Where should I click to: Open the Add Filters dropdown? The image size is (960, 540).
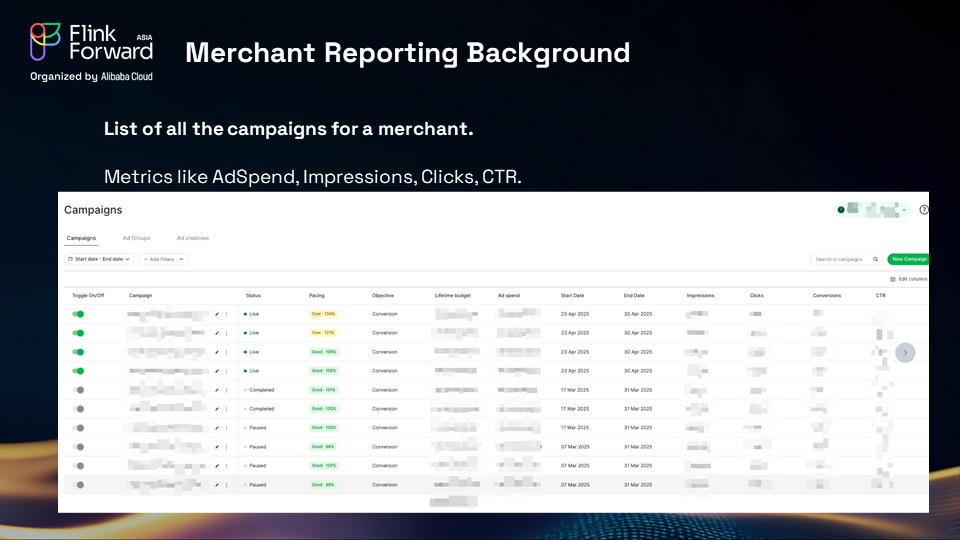(x=163, y=260)
